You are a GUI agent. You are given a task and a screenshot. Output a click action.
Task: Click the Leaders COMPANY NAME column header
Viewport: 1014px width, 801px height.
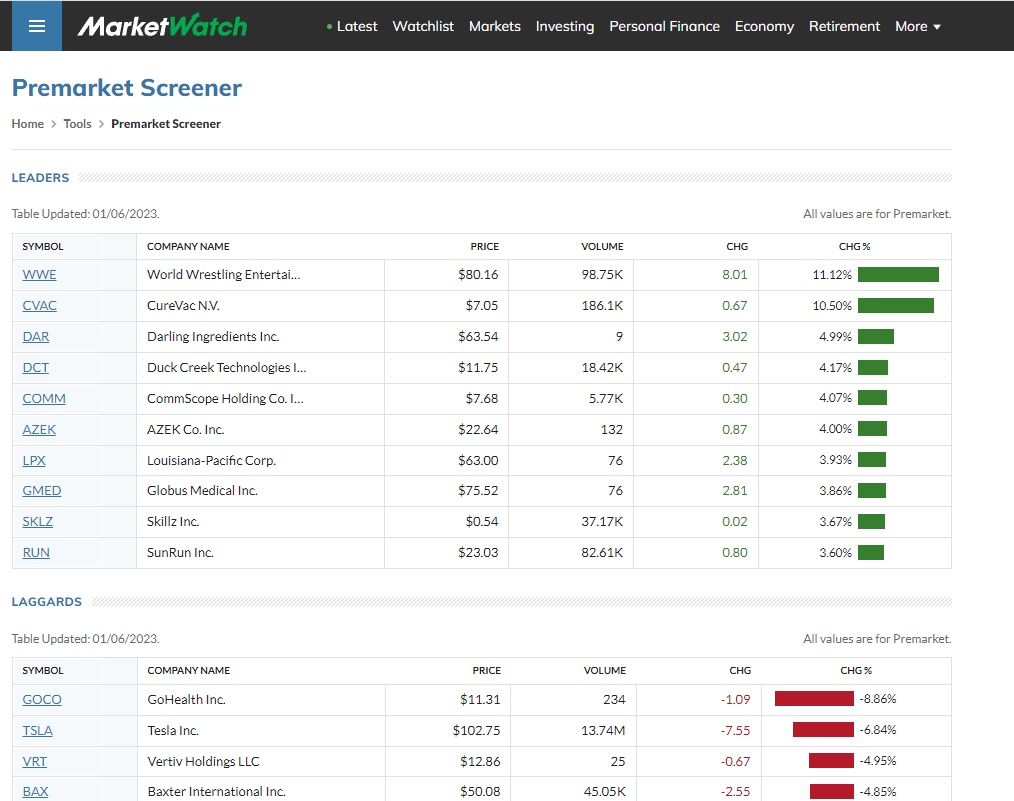point(188,246)
